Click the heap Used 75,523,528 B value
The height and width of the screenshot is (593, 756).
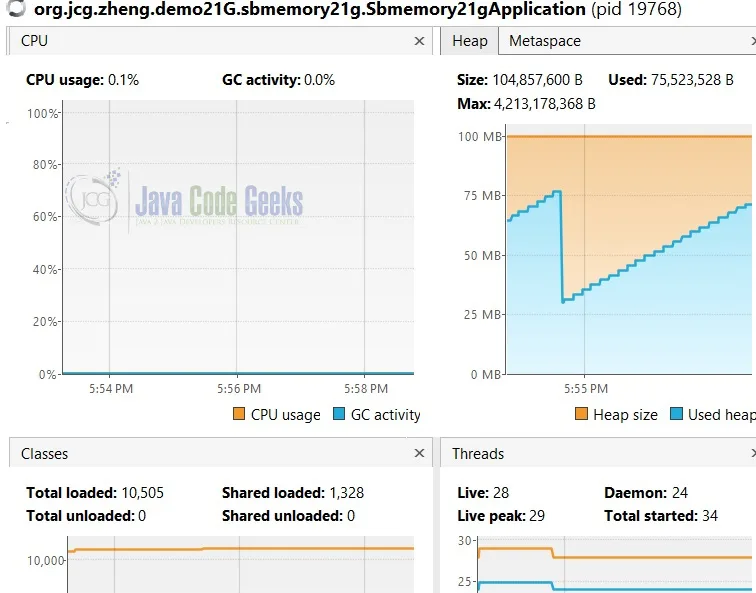point(692,80)
